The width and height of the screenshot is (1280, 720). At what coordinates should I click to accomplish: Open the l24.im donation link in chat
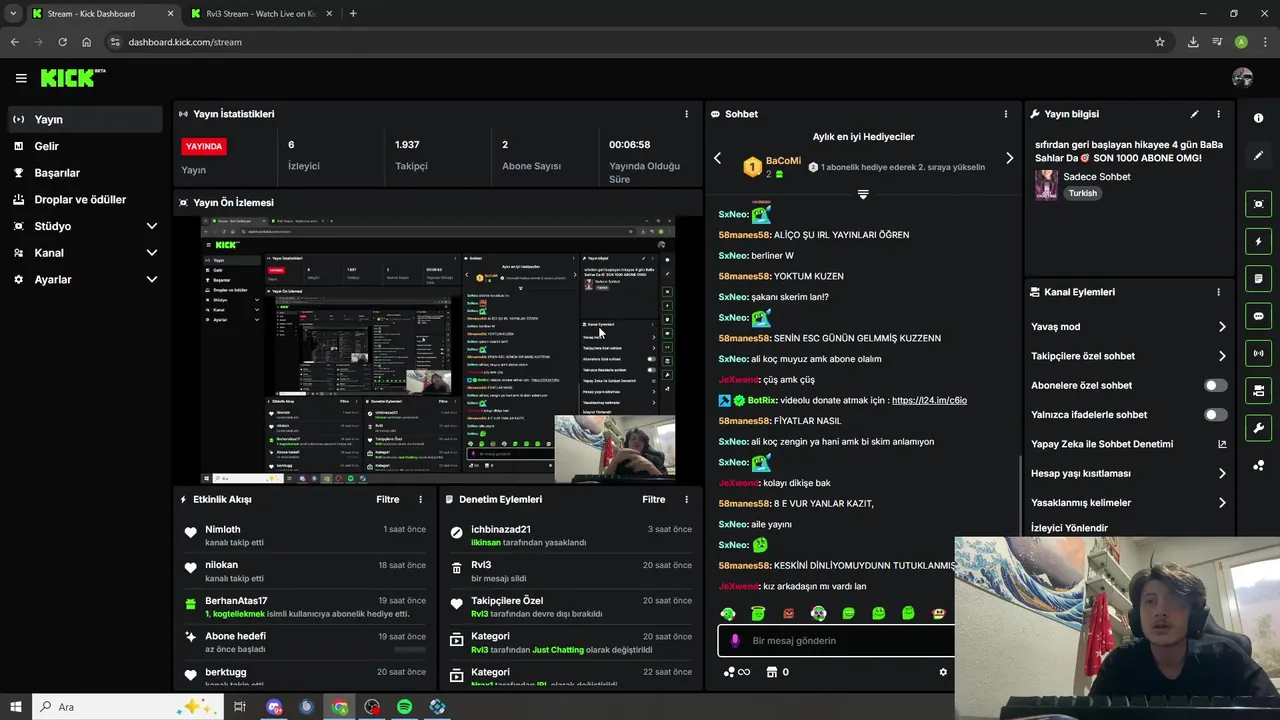coord(929,400)
